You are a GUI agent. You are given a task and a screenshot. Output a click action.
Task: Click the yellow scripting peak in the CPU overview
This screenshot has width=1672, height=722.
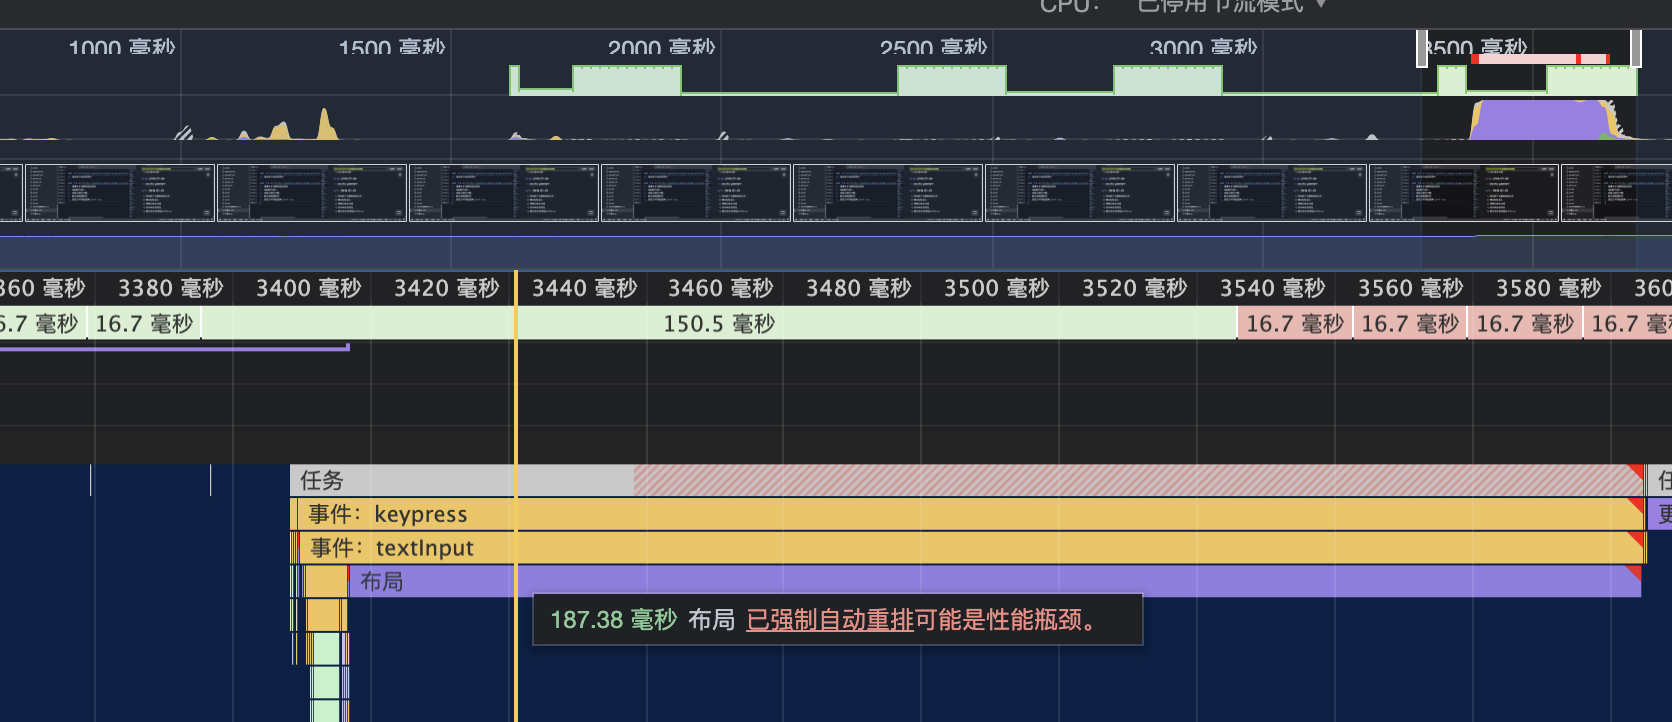325,125
